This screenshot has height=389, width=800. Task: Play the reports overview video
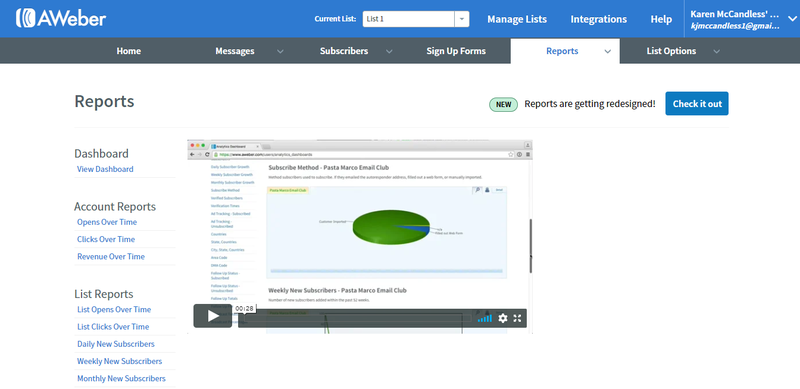click(x=213, y=317)
